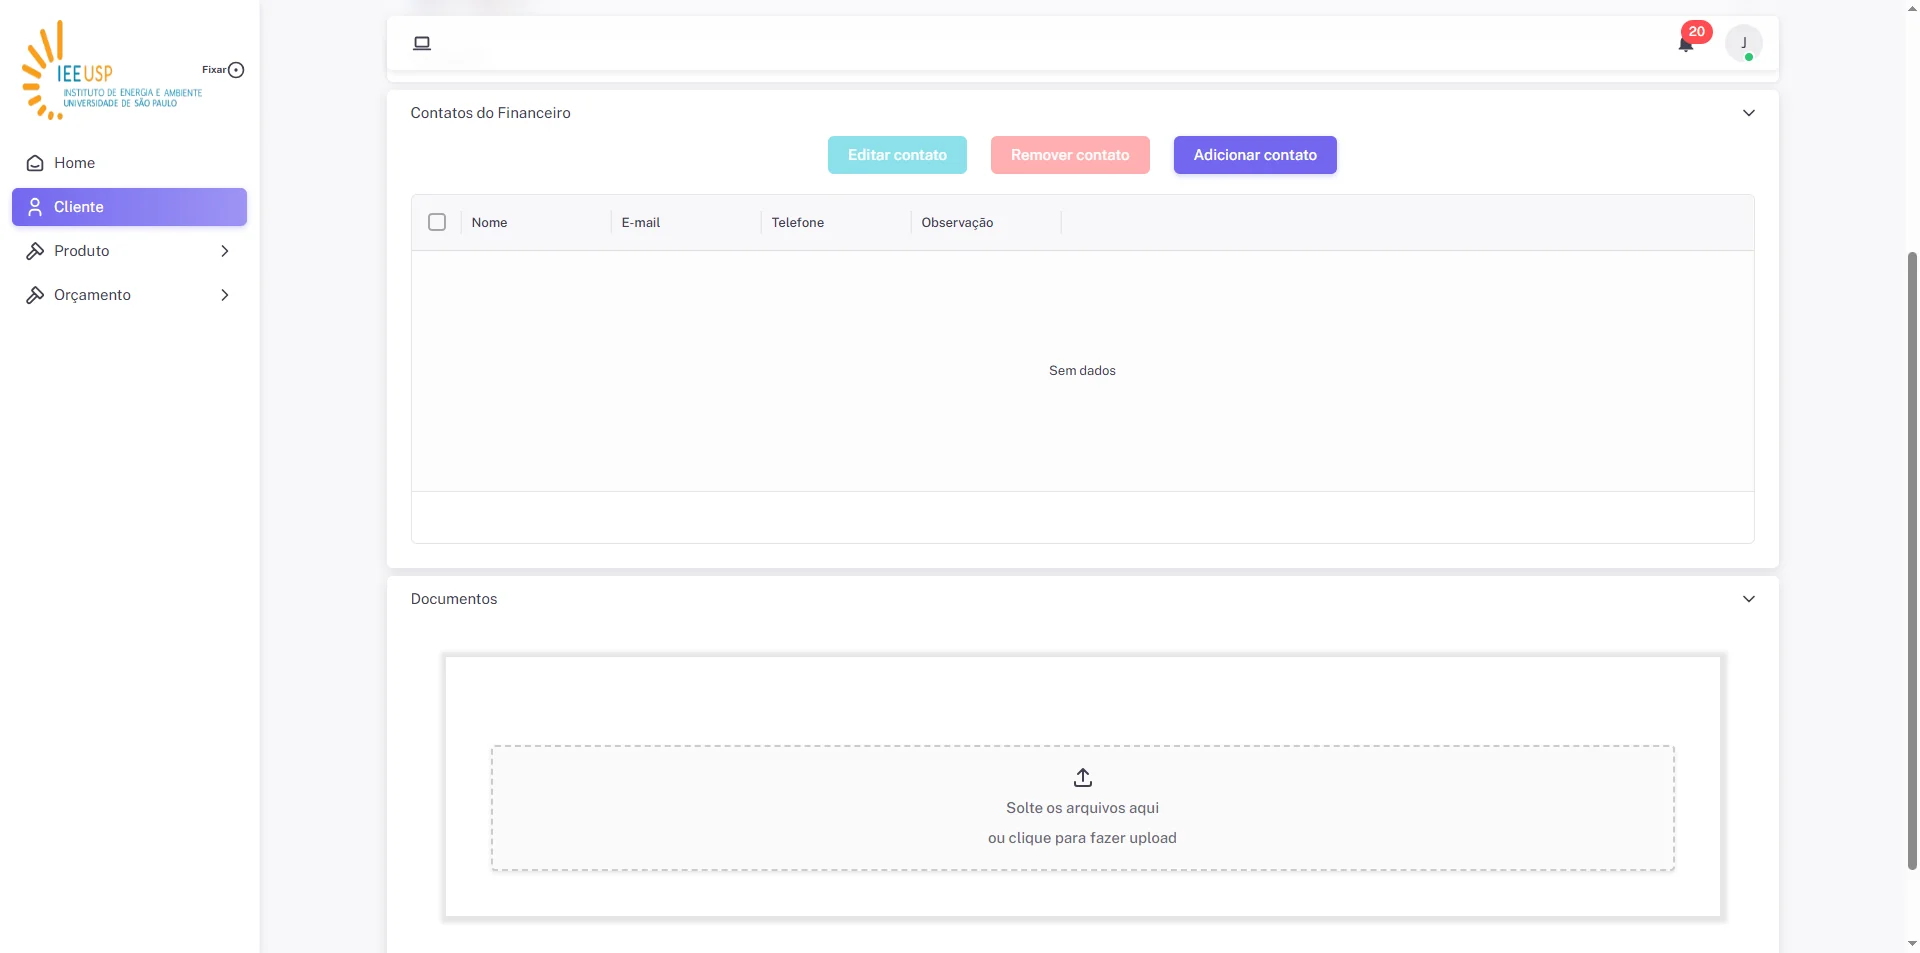Click the file upload drop zone
The width and height of the screenshot is (1920, 953).
click(1082, 808)
